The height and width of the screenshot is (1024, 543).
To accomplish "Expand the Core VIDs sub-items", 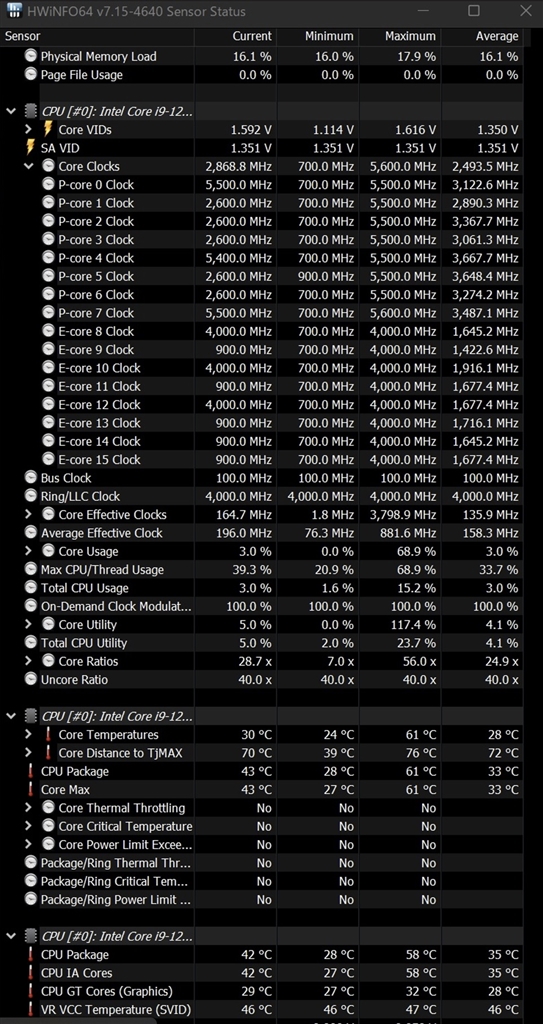I will (28, 129).
